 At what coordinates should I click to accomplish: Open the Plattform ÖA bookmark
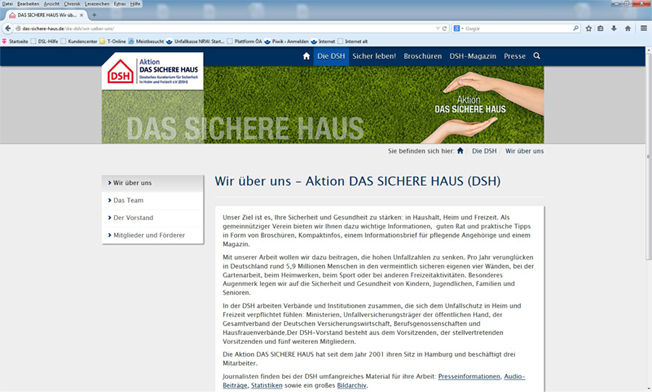click(x=244, y=41)
